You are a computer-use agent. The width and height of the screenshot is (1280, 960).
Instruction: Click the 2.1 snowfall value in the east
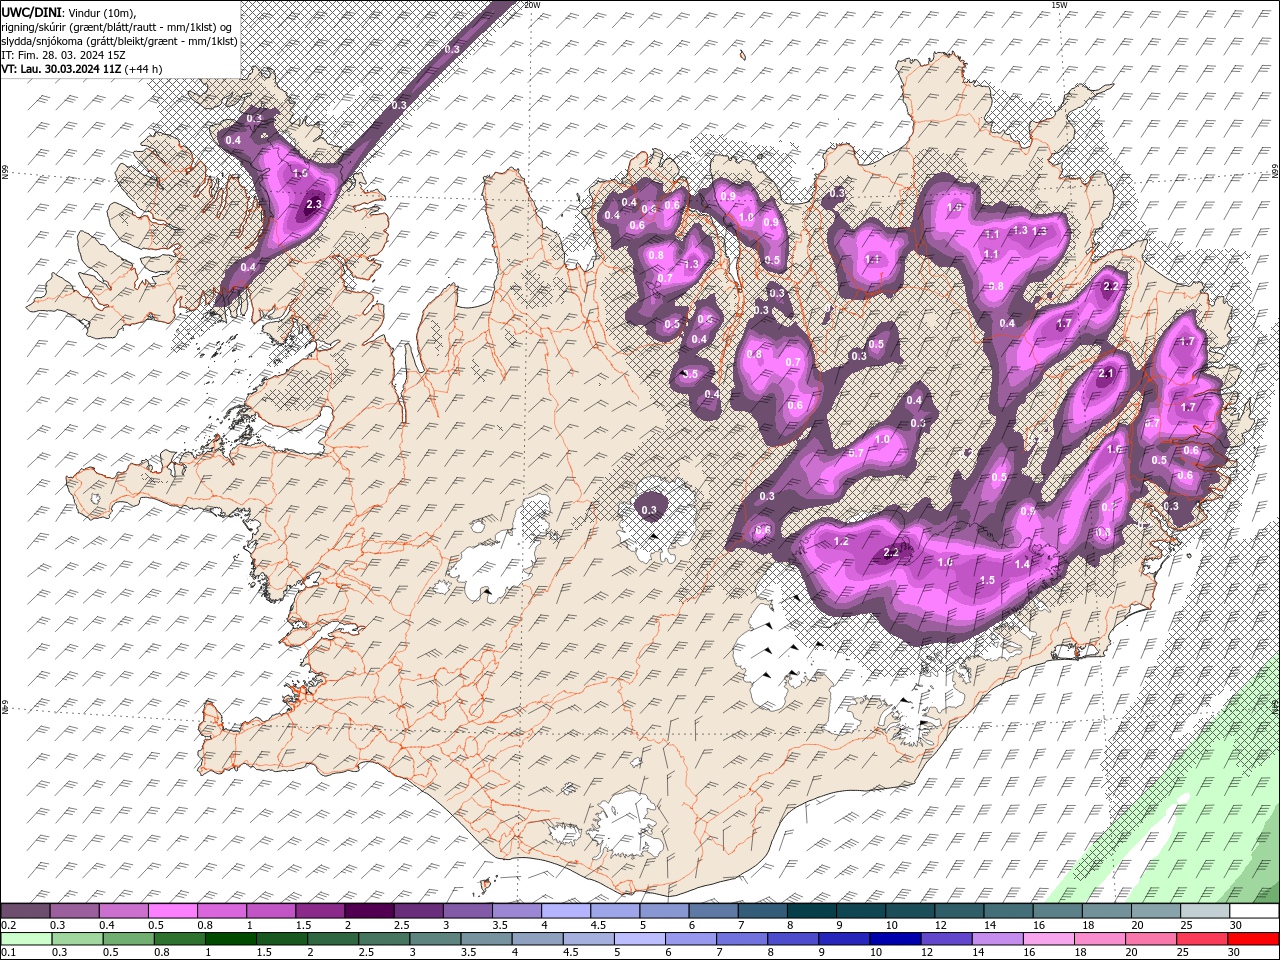tap(1106, 374)
